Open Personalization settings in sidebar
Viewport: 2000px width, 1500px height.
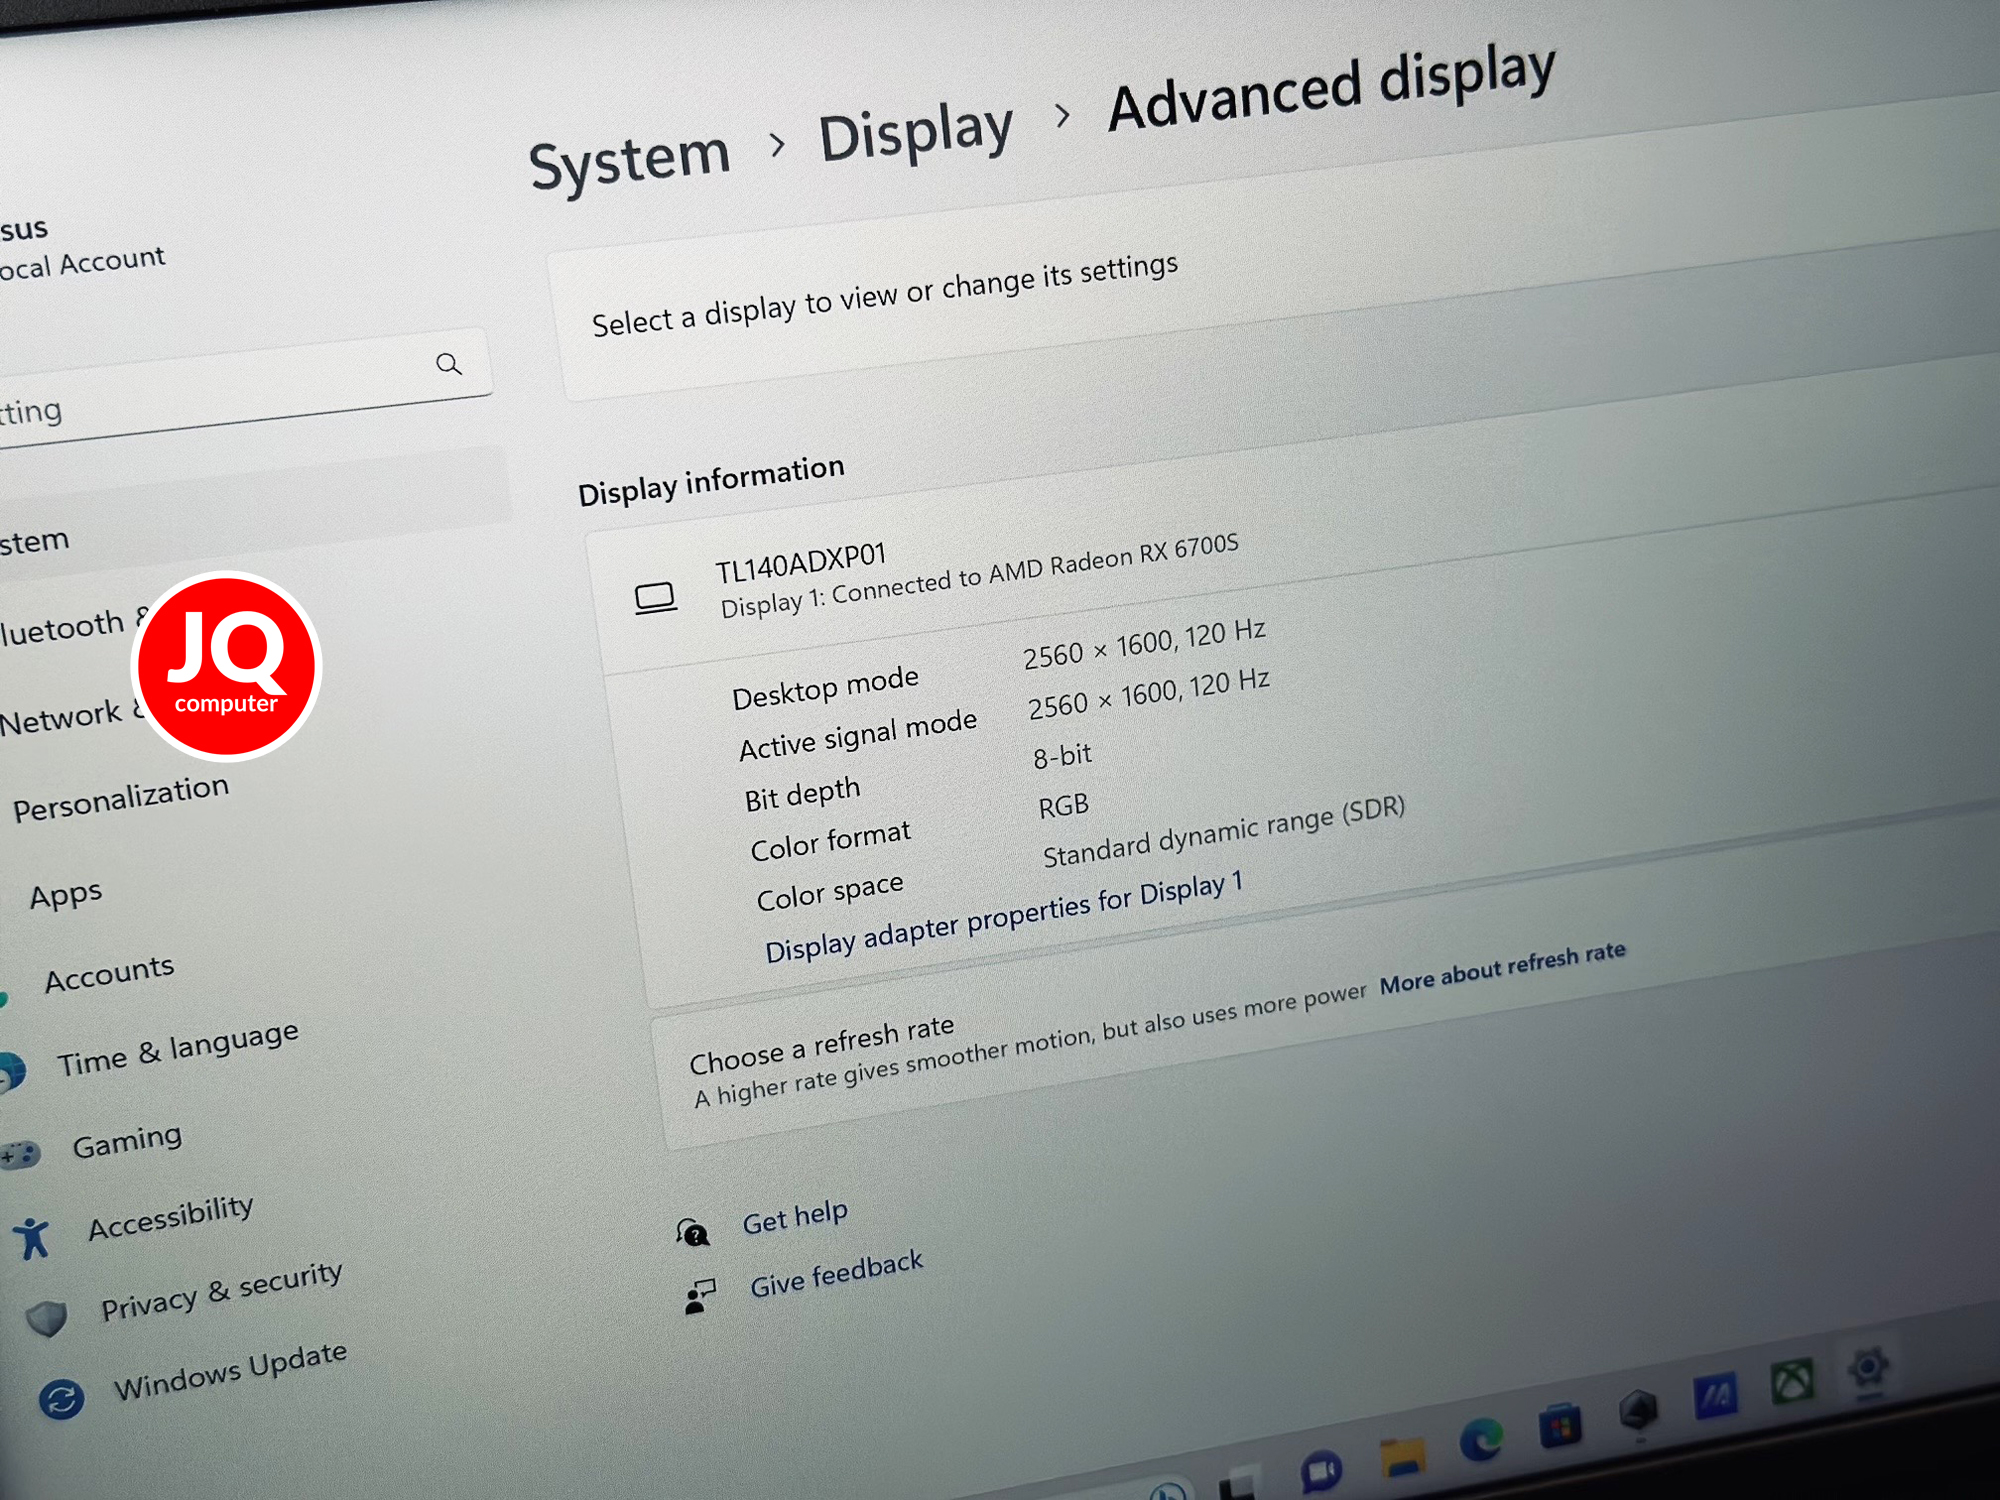tap(121, 797)
